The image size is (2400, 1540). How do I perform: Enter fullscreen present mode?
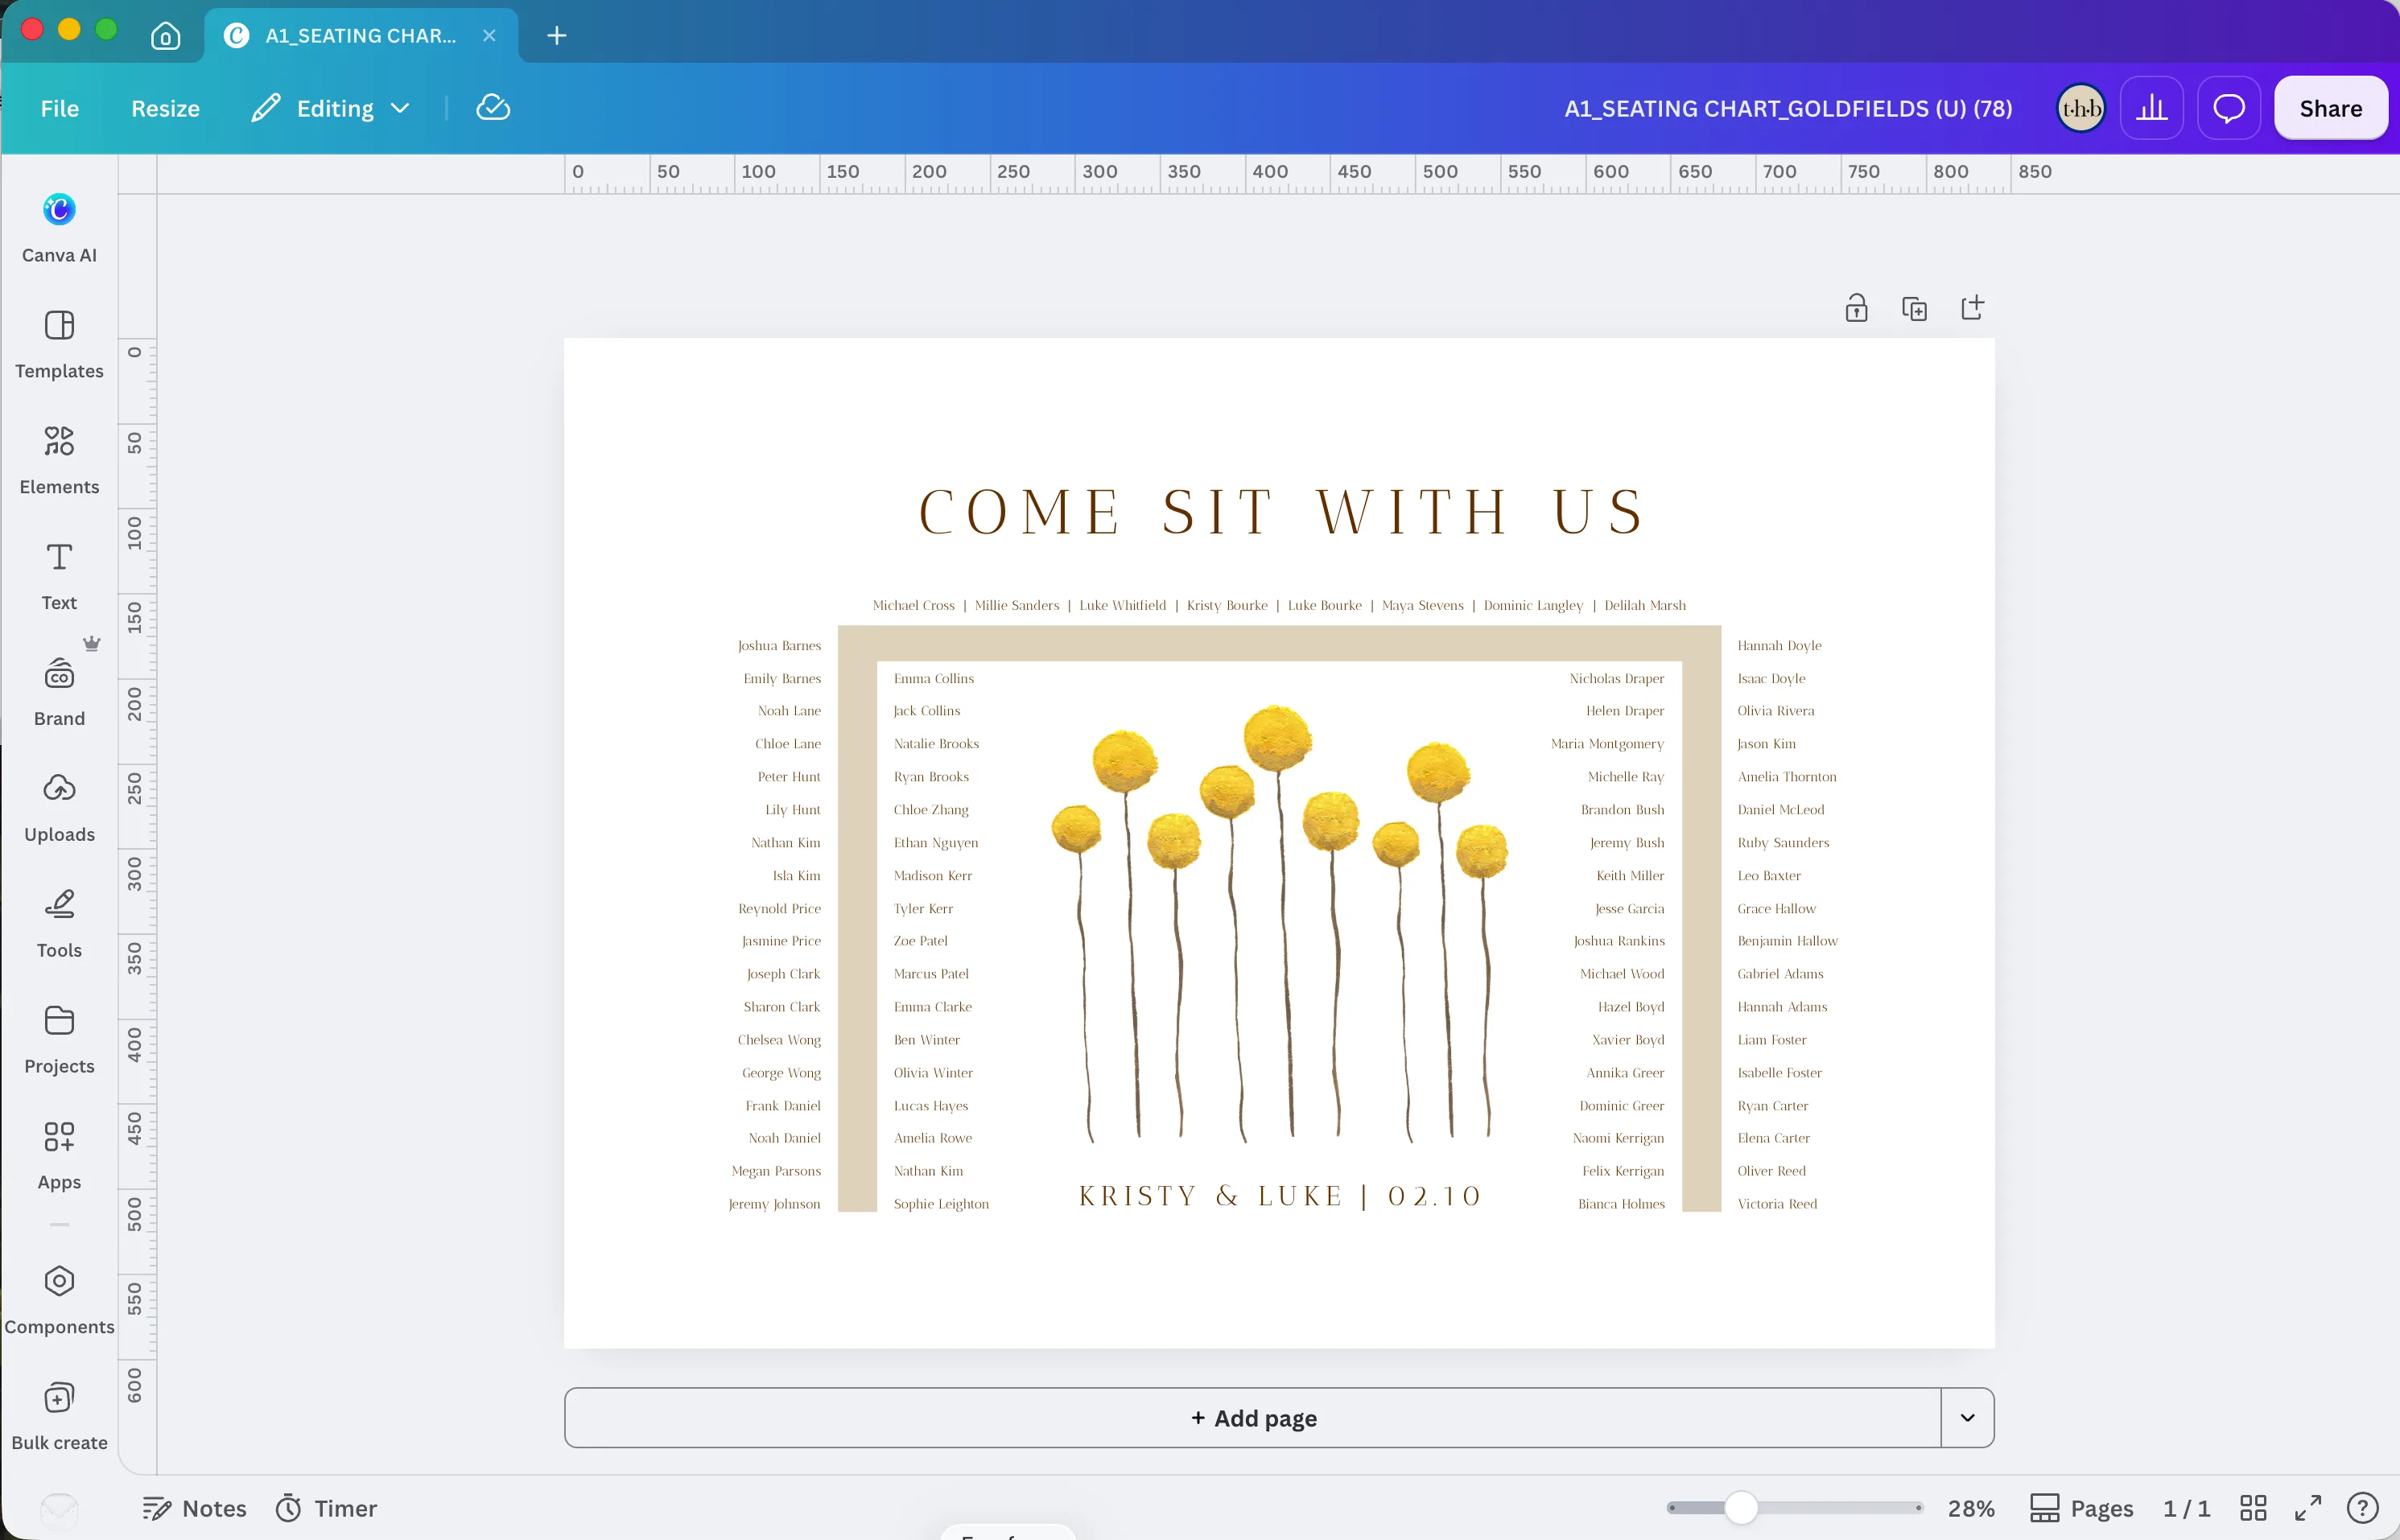(x=2308, y=1508)
